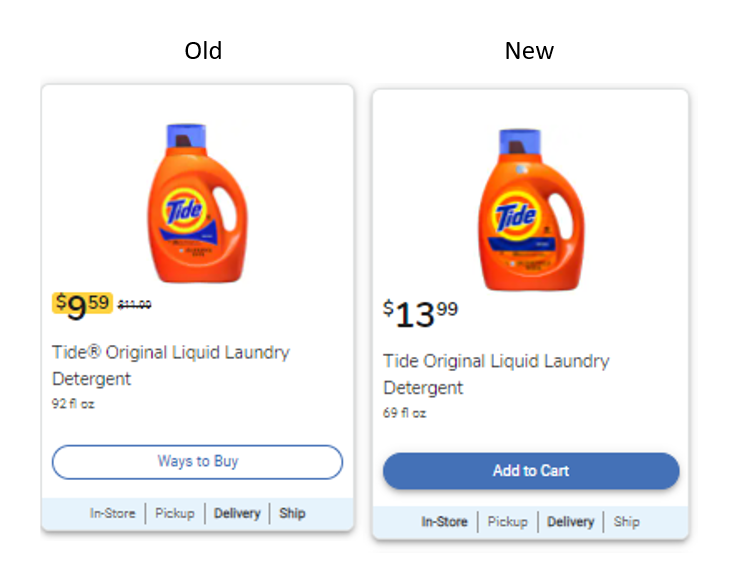Click the yellow highlighted $9.59 sale price

[82, 304]
